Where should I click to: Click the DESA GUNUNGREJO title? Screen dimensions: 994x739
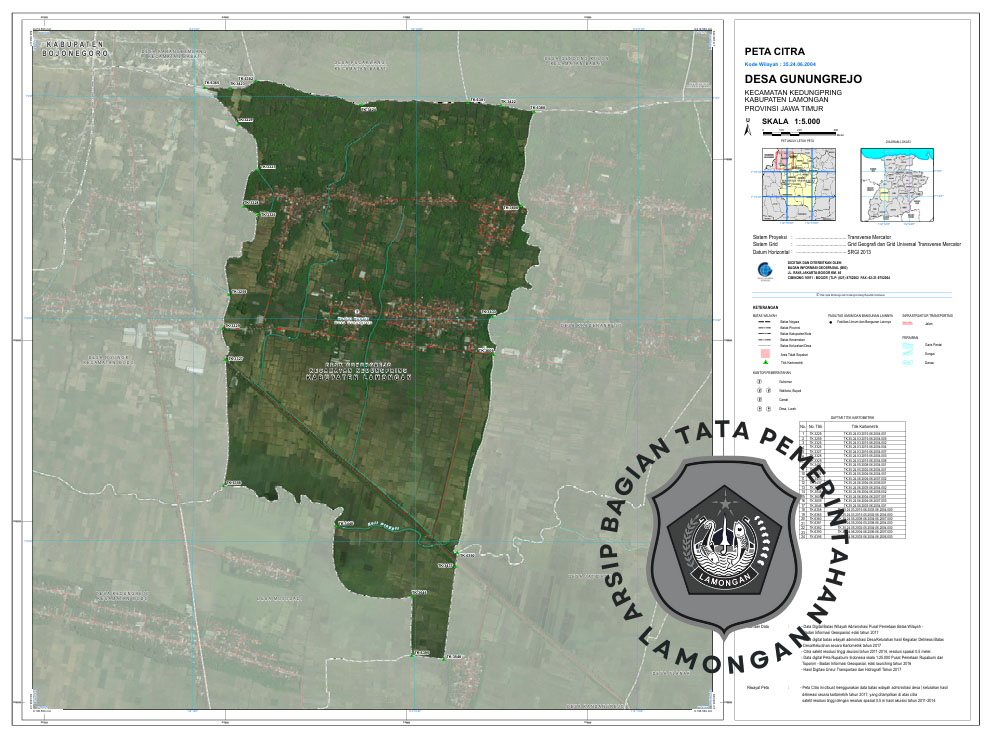[x=803, y=79]
